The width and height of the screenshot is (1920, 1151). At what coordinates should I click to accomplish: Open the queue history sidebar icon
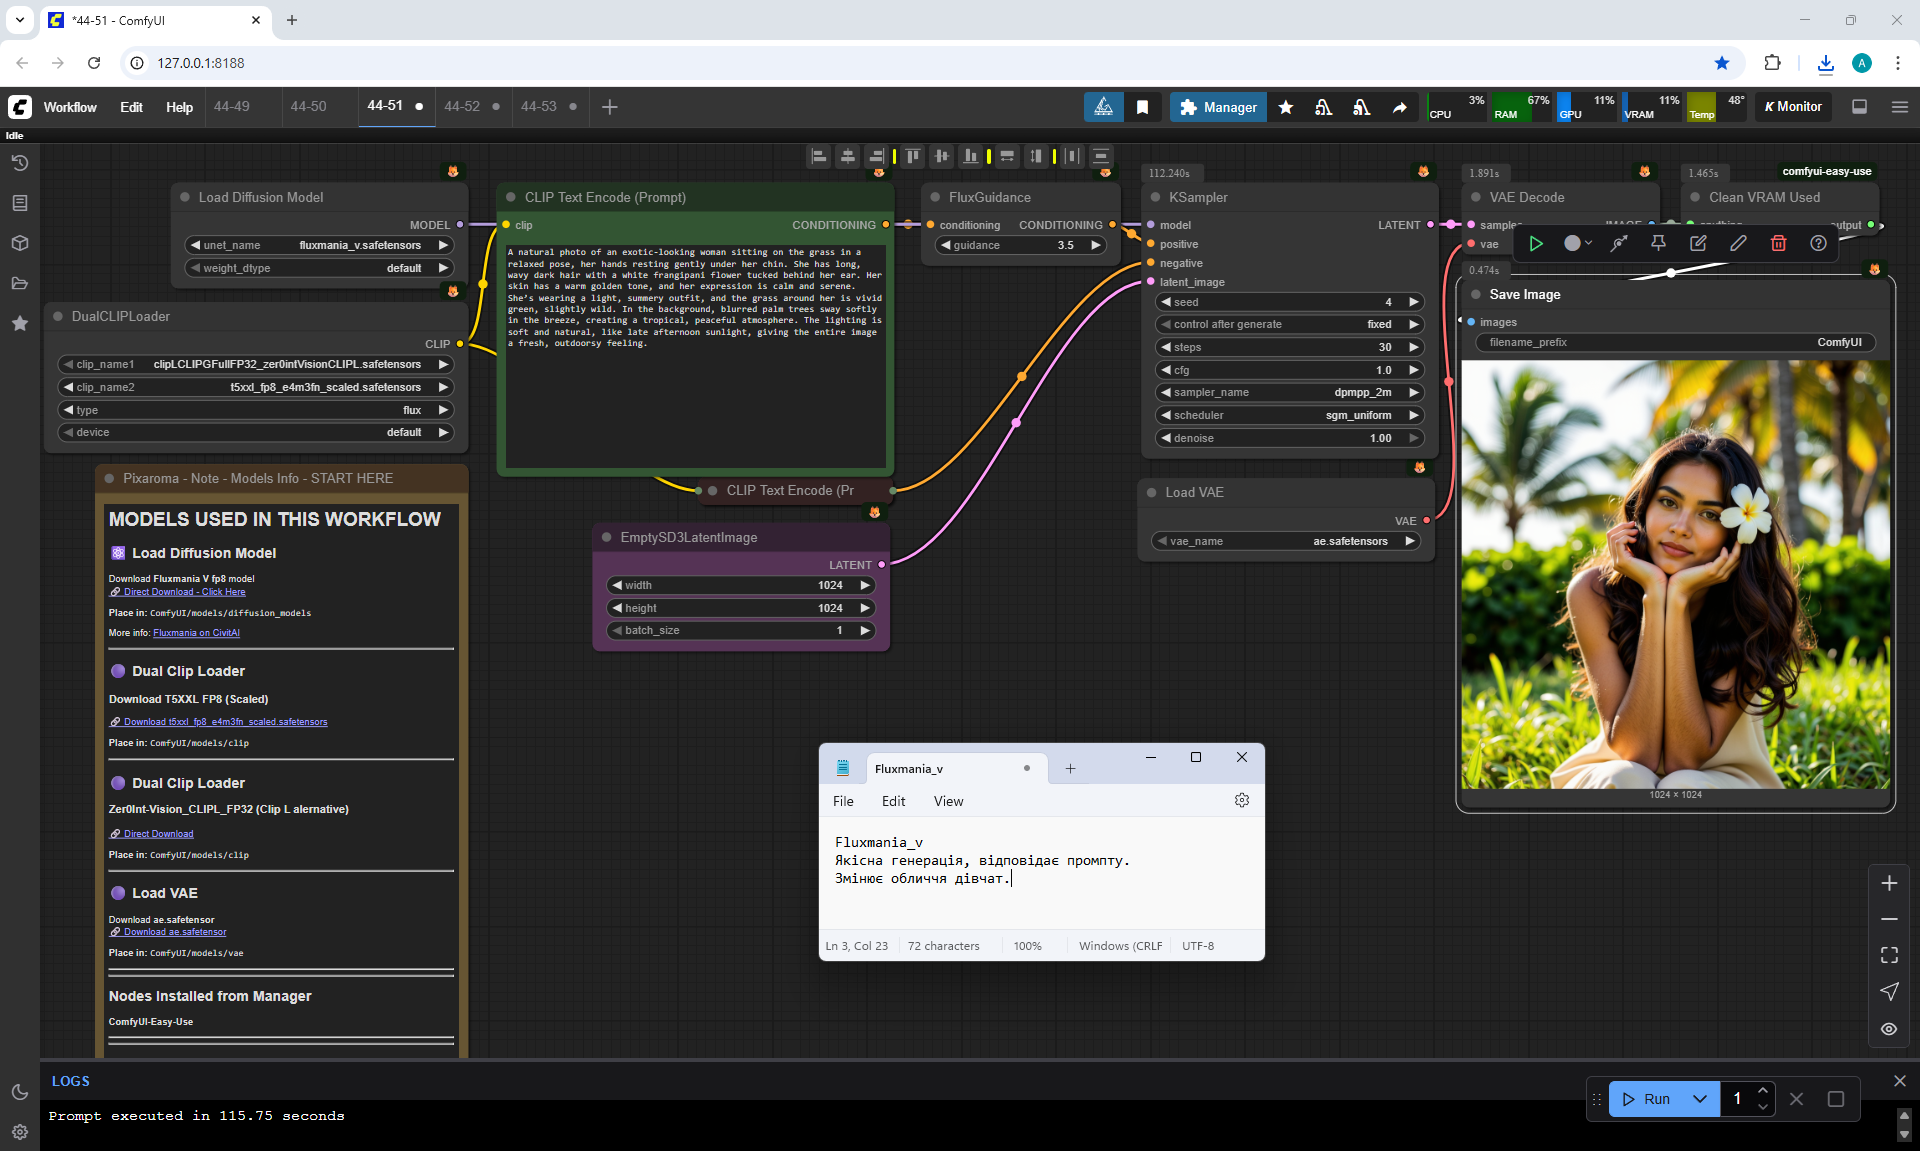tap(19, 163)
